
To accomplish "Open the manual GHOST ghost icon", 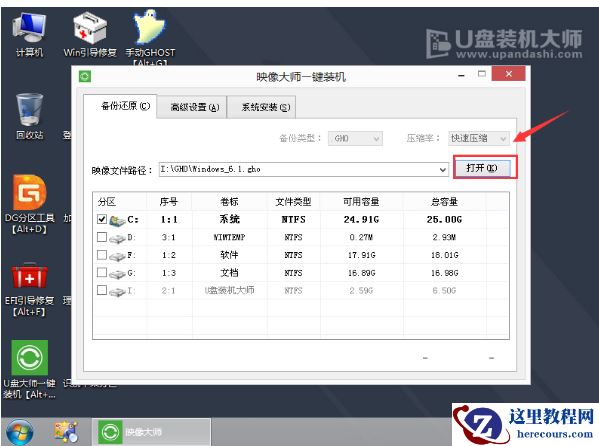I will coord(150,27).
